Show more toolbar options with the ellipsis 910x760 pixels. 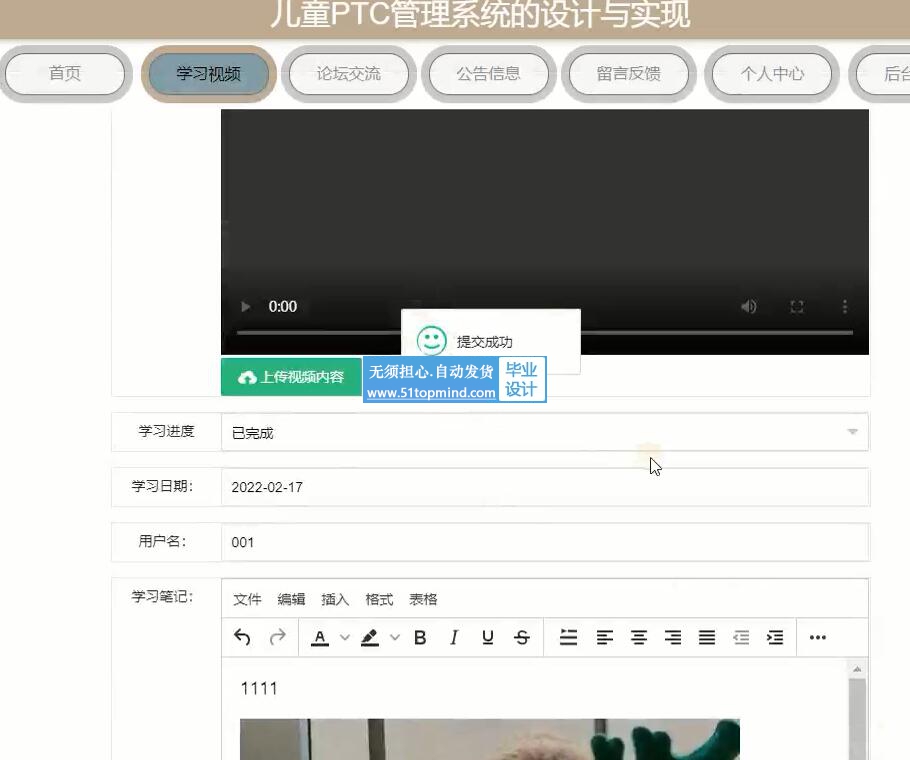coord(818,638)
